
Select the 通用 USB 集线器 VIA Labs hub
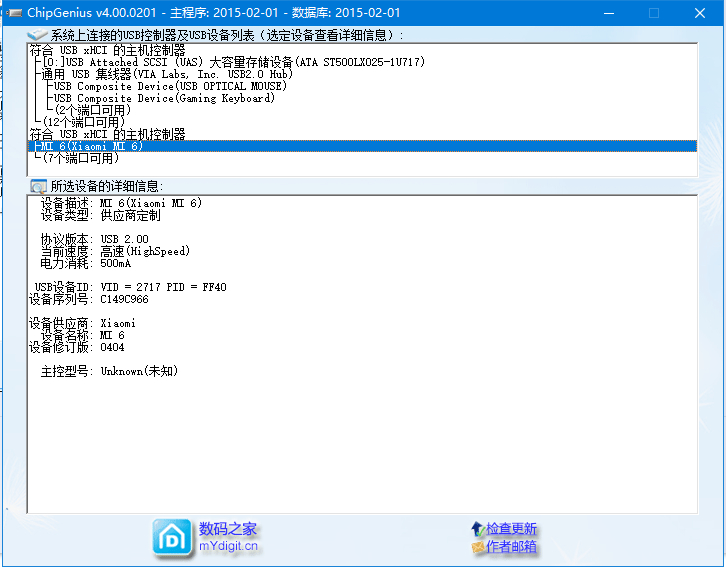(167, 74)
